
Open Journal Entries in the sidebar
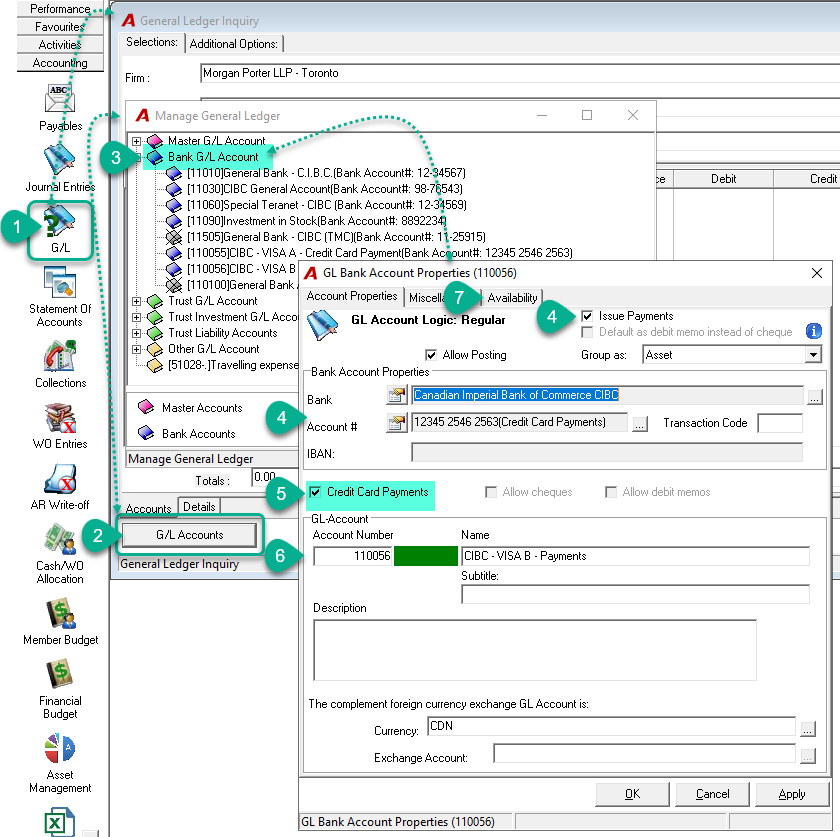[59, 160]
